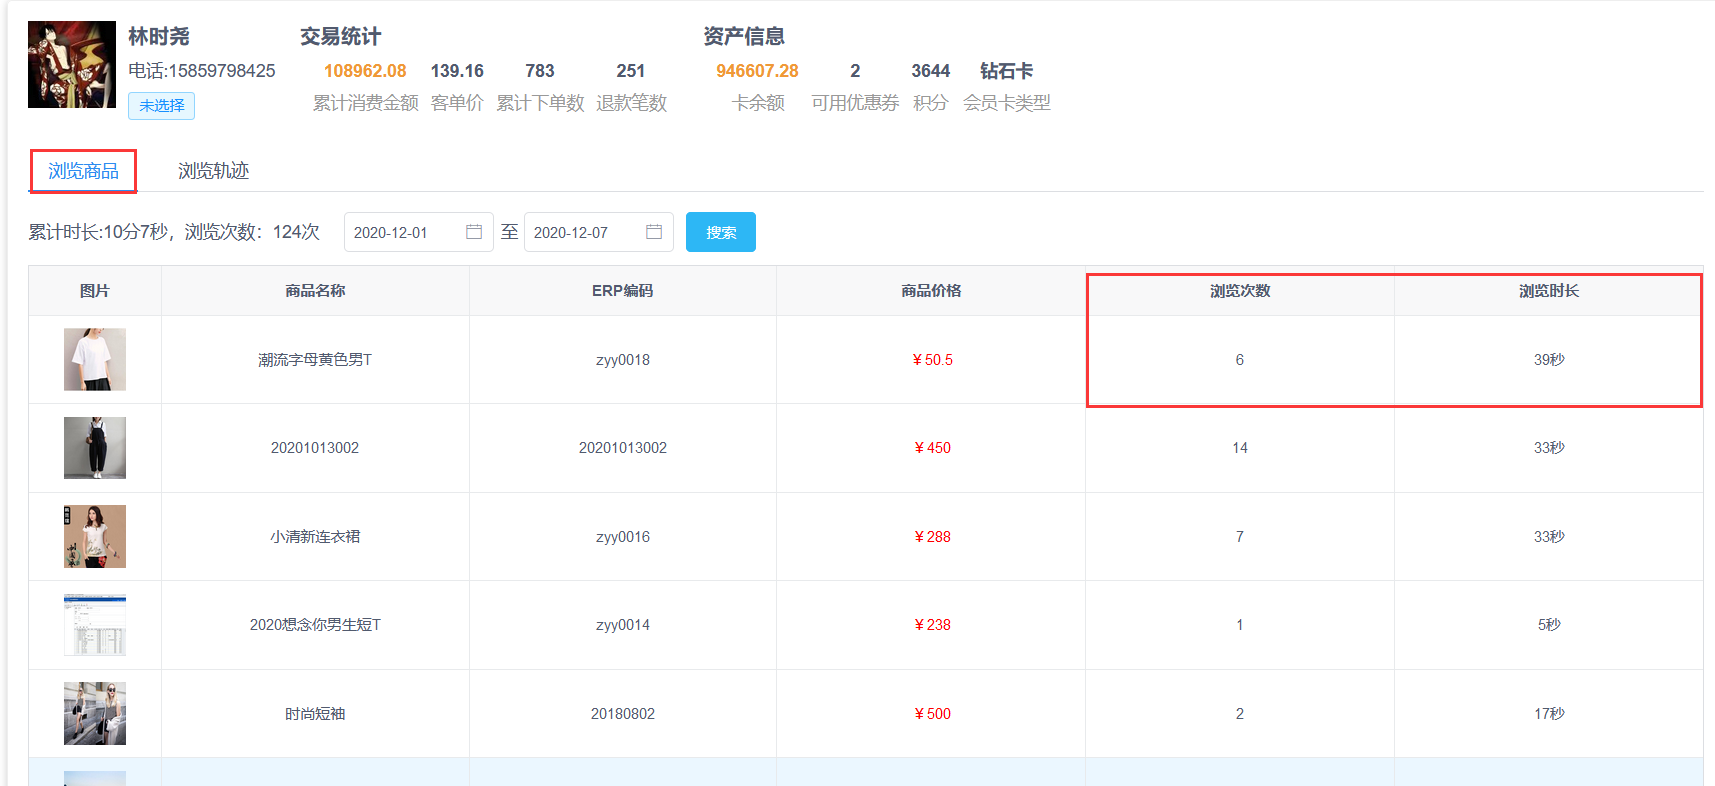
Task: Click average order value 139.16
Action: tap(457, 71)
